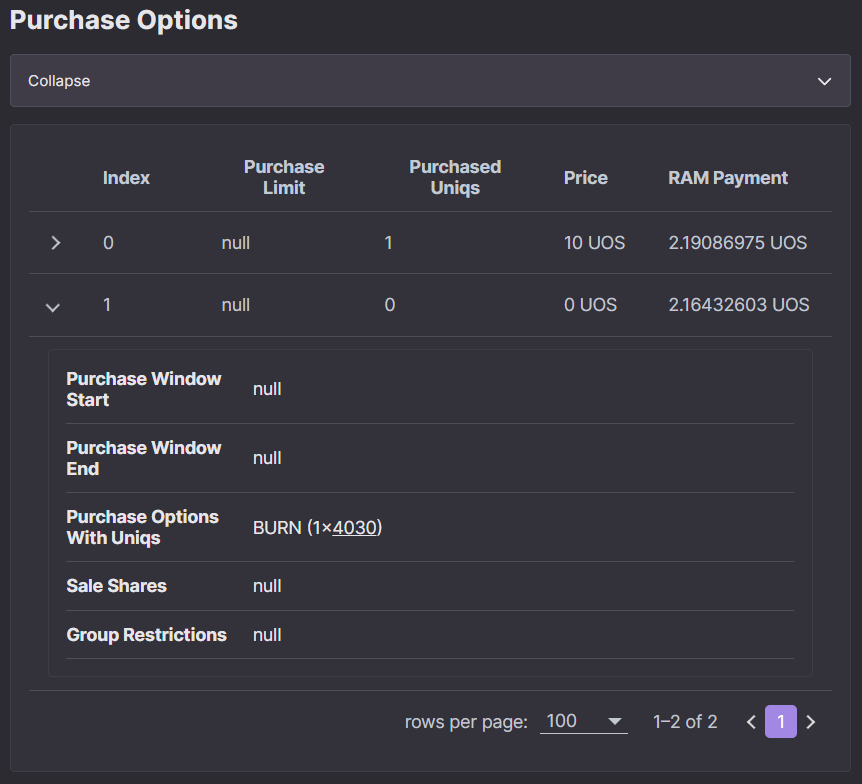The height and width of the screenshot is (784, 862).
Task: Click the Price column header
Action: click(585, 178)
